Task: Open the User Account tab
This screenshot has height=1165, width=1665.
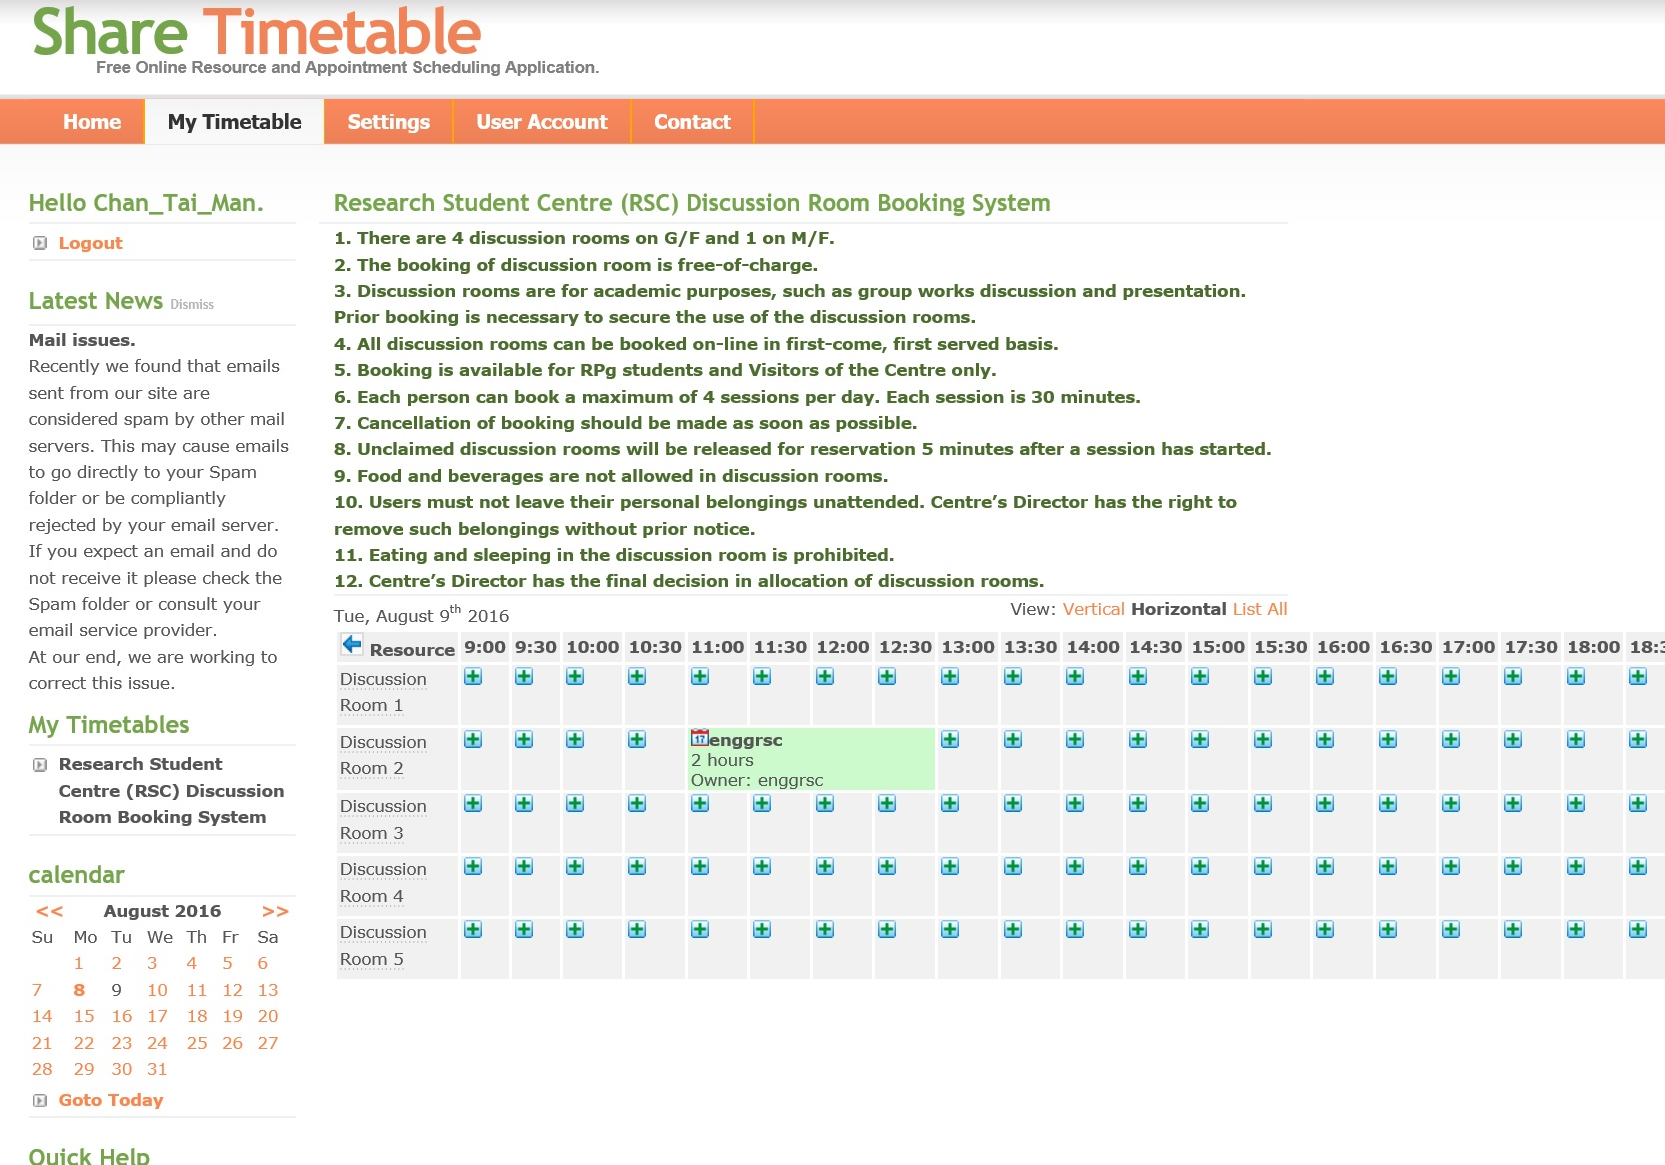Action: point(542,122)
